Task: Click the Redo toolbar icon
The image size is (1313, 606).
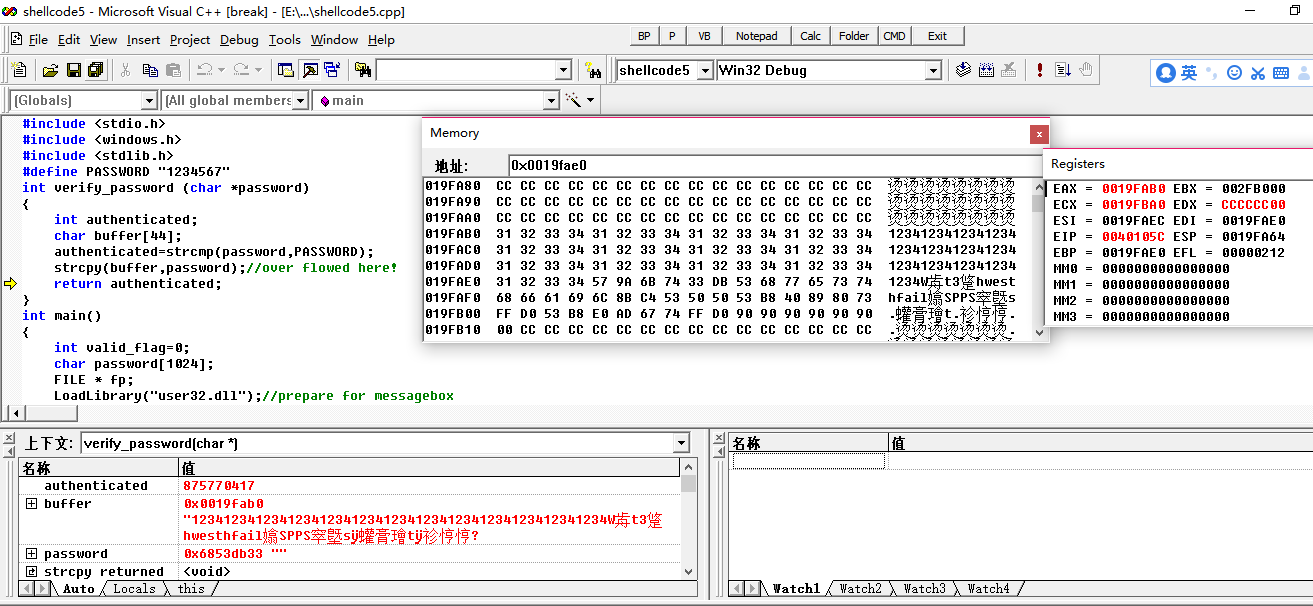Action: (x=241, y=70)
